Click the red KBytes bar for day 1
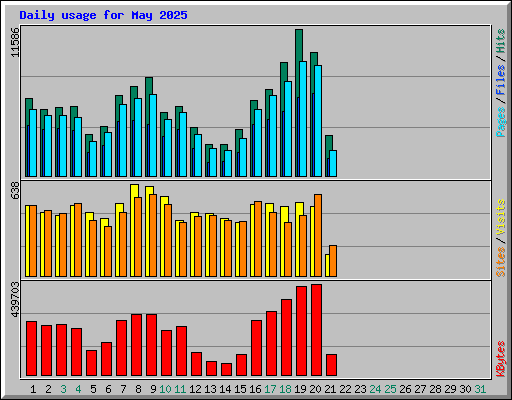 click(31, 349)
